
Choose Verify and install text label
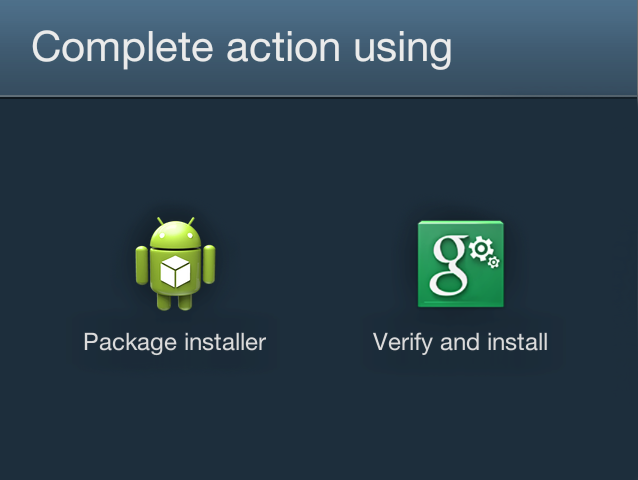[460, 342]
